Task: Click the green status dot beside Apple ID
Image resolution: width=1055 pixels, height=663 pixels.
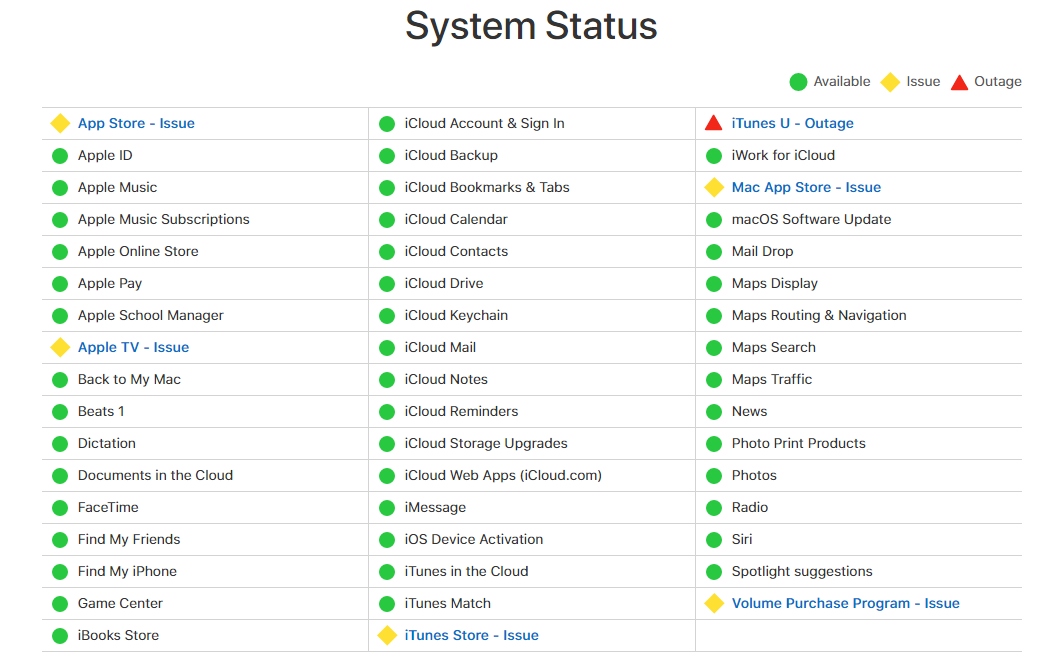Action: point(60,156)
